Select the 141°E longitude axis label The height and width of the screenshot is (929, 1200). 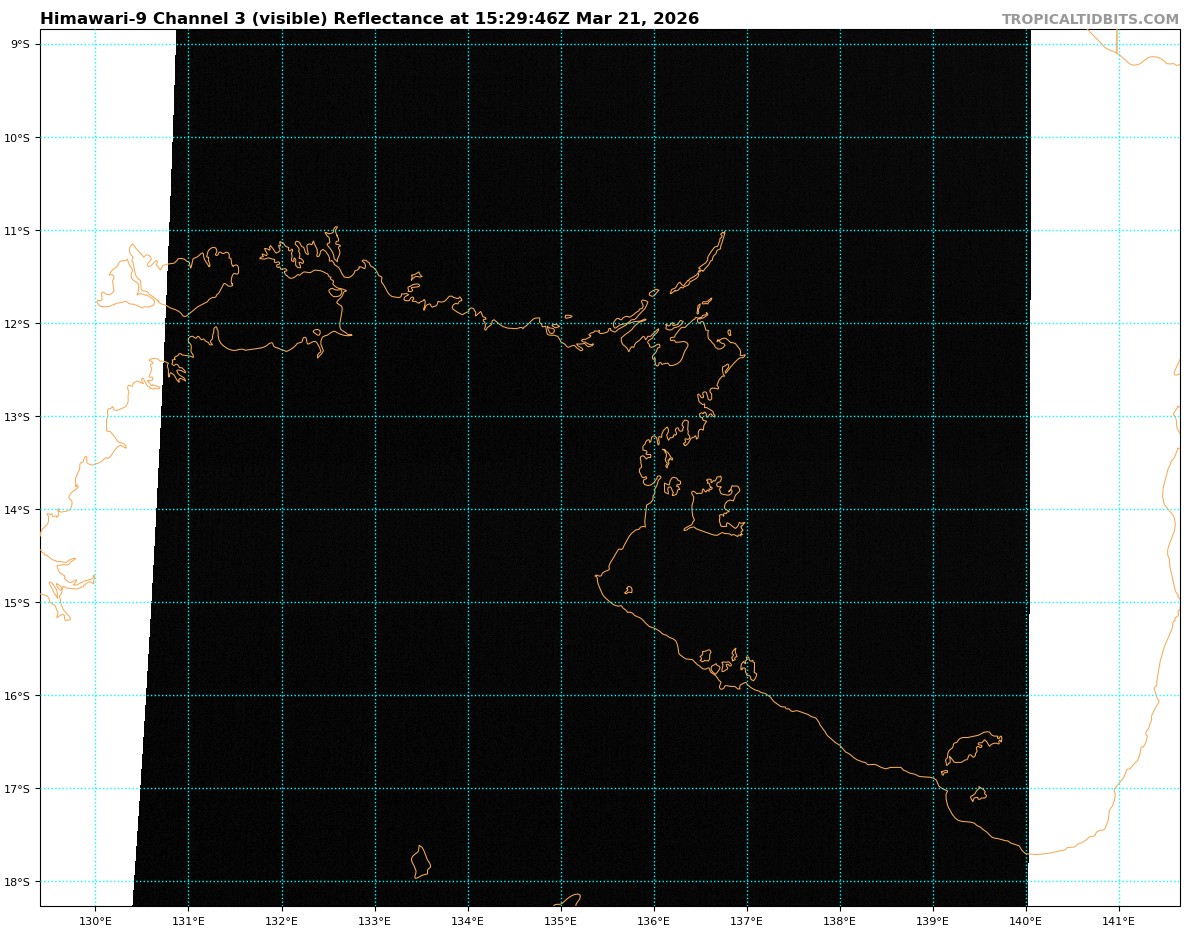coord(1118,920)
